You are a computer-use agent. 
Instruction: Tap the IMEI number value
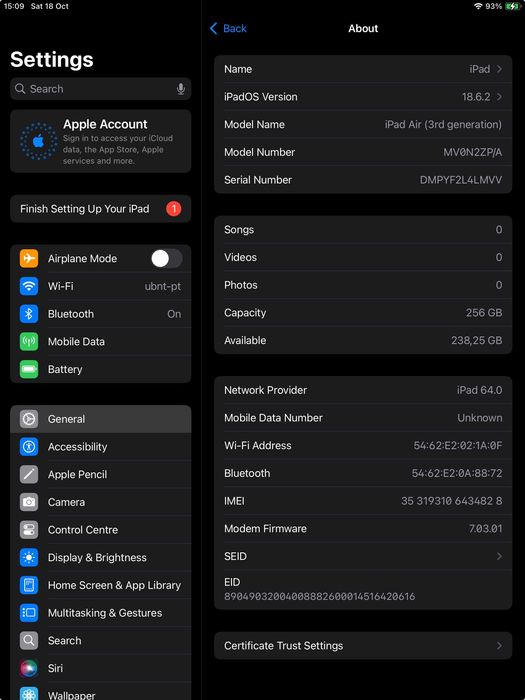[451, 501]
